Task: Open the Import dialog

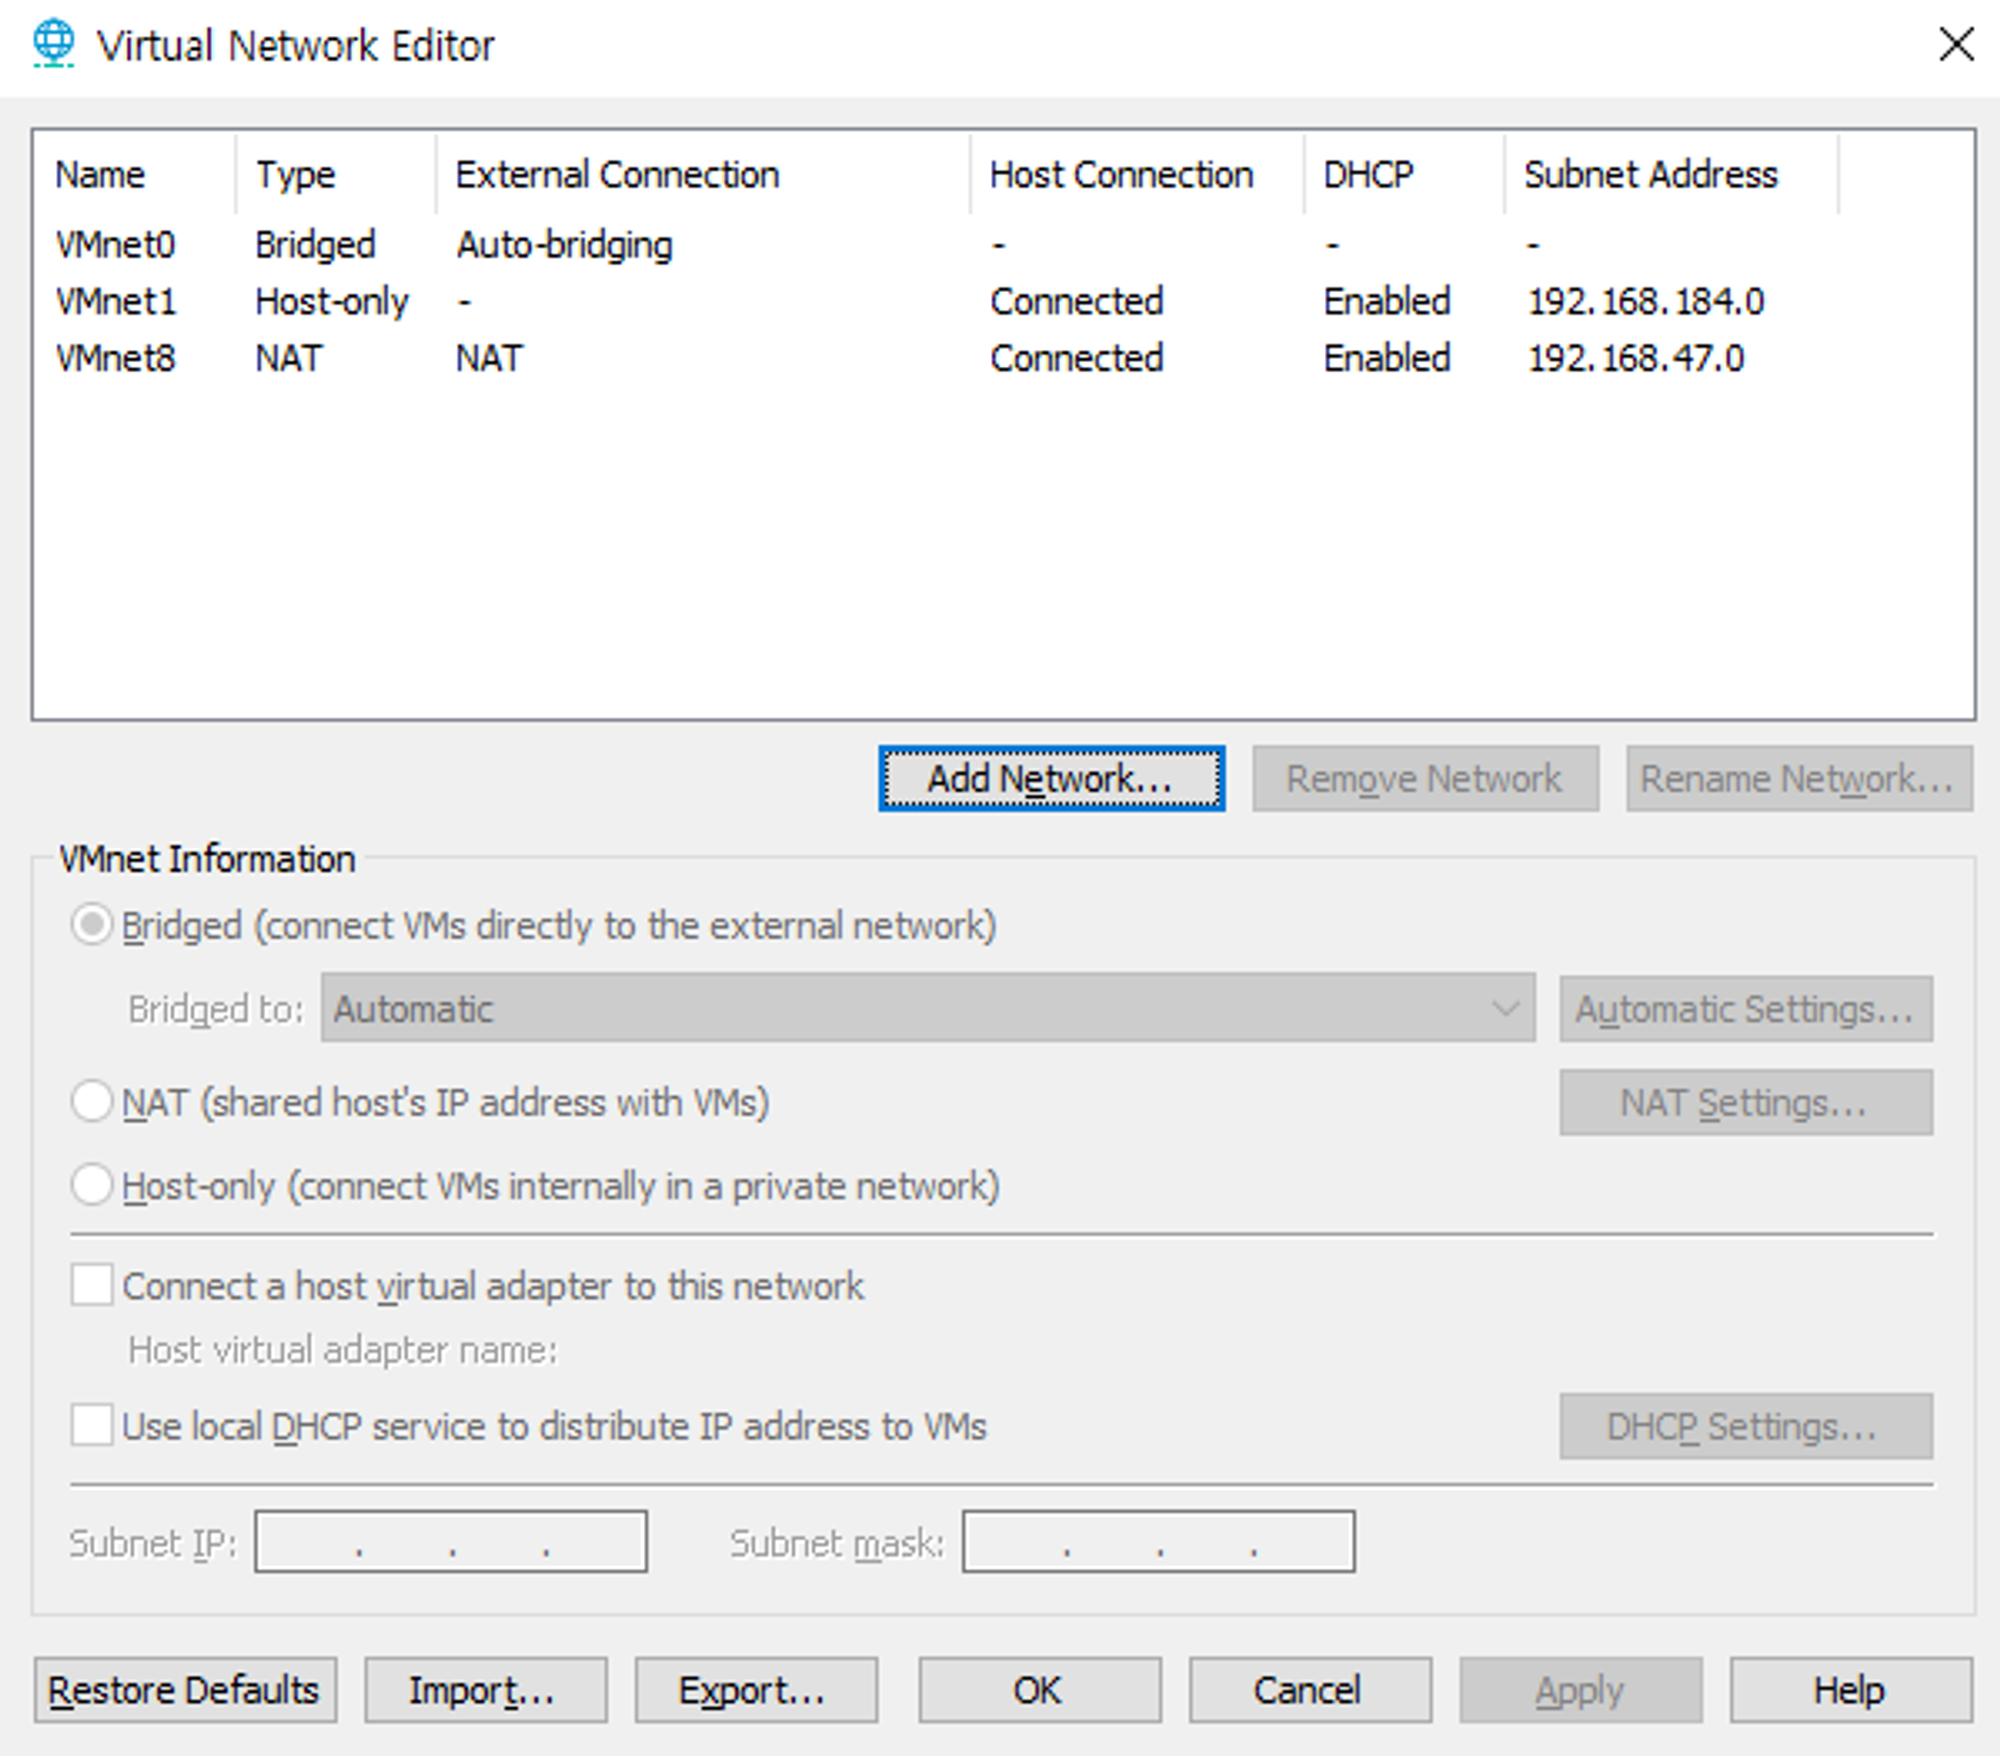Action: tap(485, 1690)
